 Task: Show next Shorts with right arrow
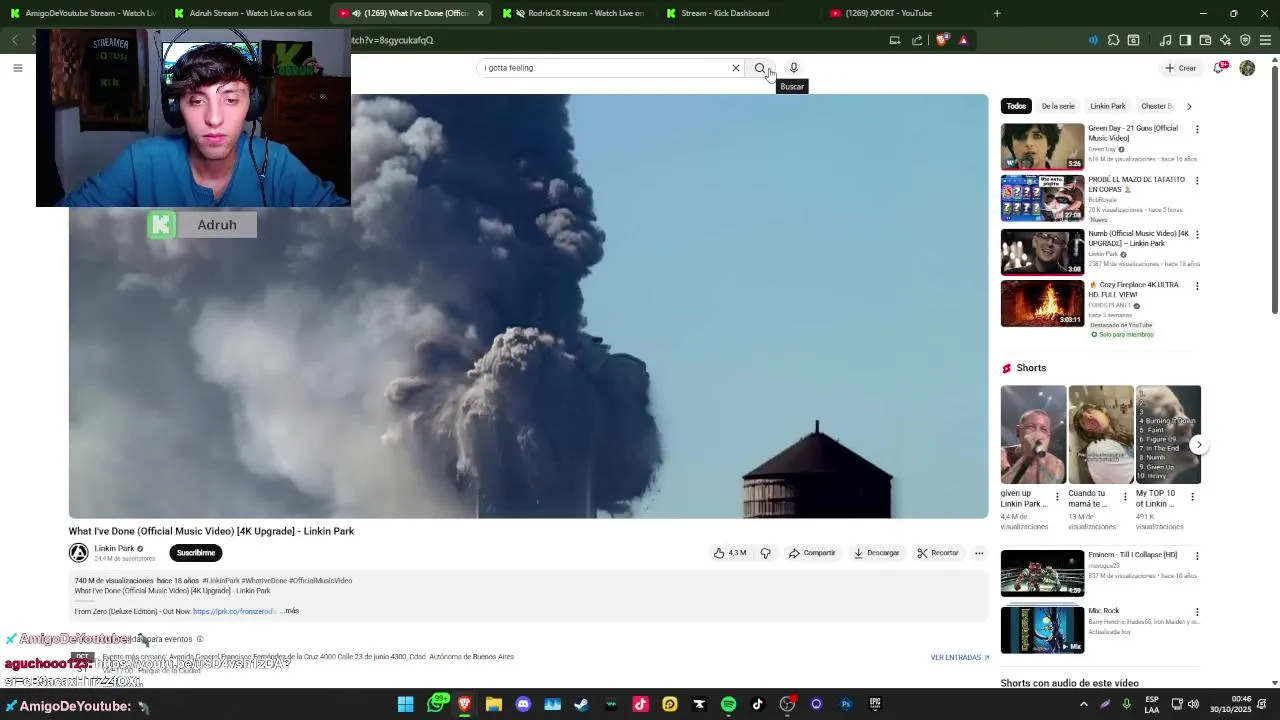[1199, 445]
